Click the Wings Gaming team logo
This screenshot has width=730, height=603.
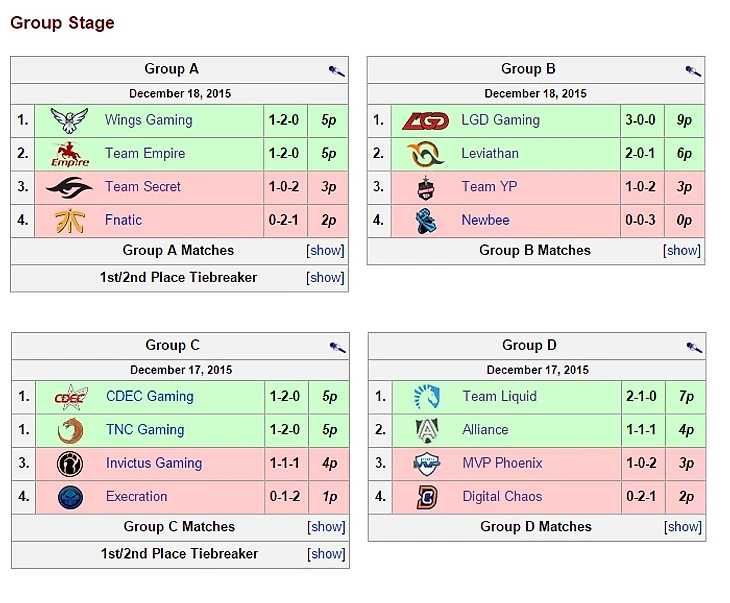click(69, 121)
